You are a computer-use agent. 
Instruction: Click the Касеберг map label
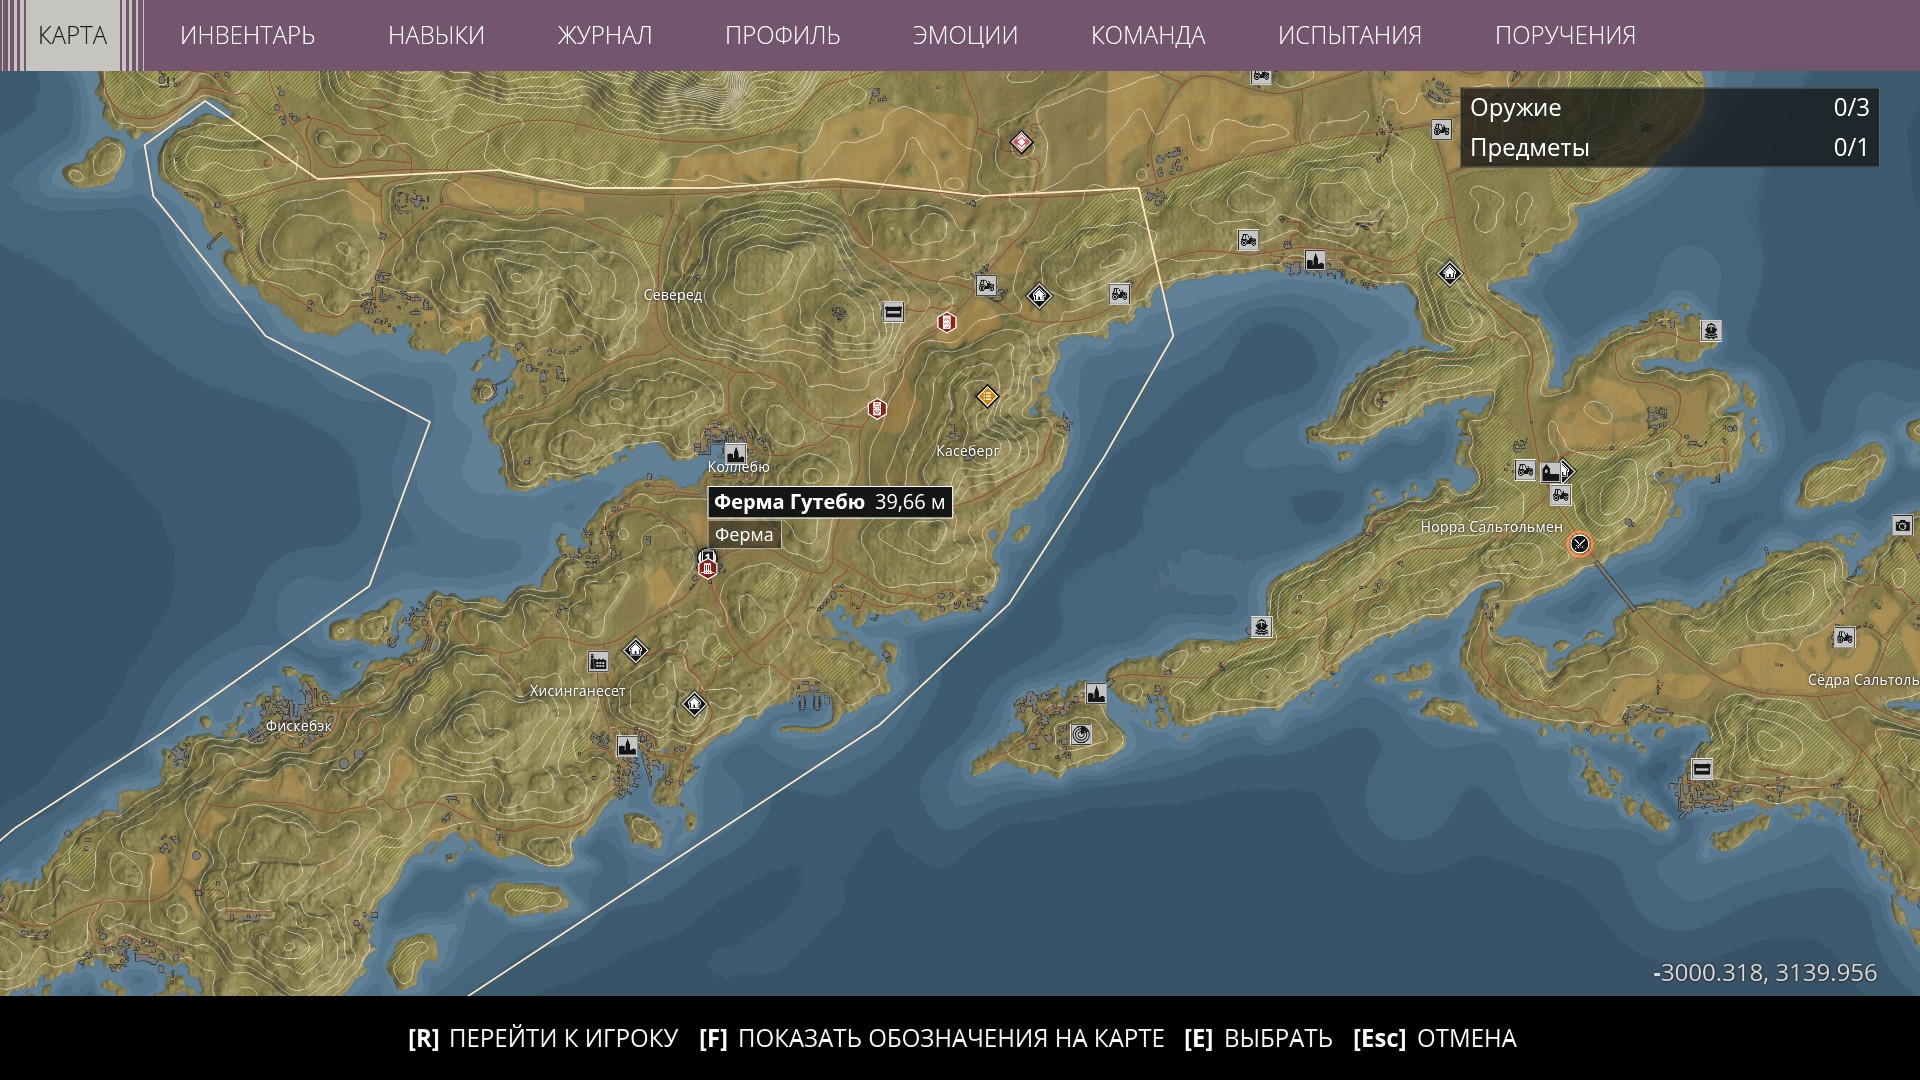(x=968, y=451)
